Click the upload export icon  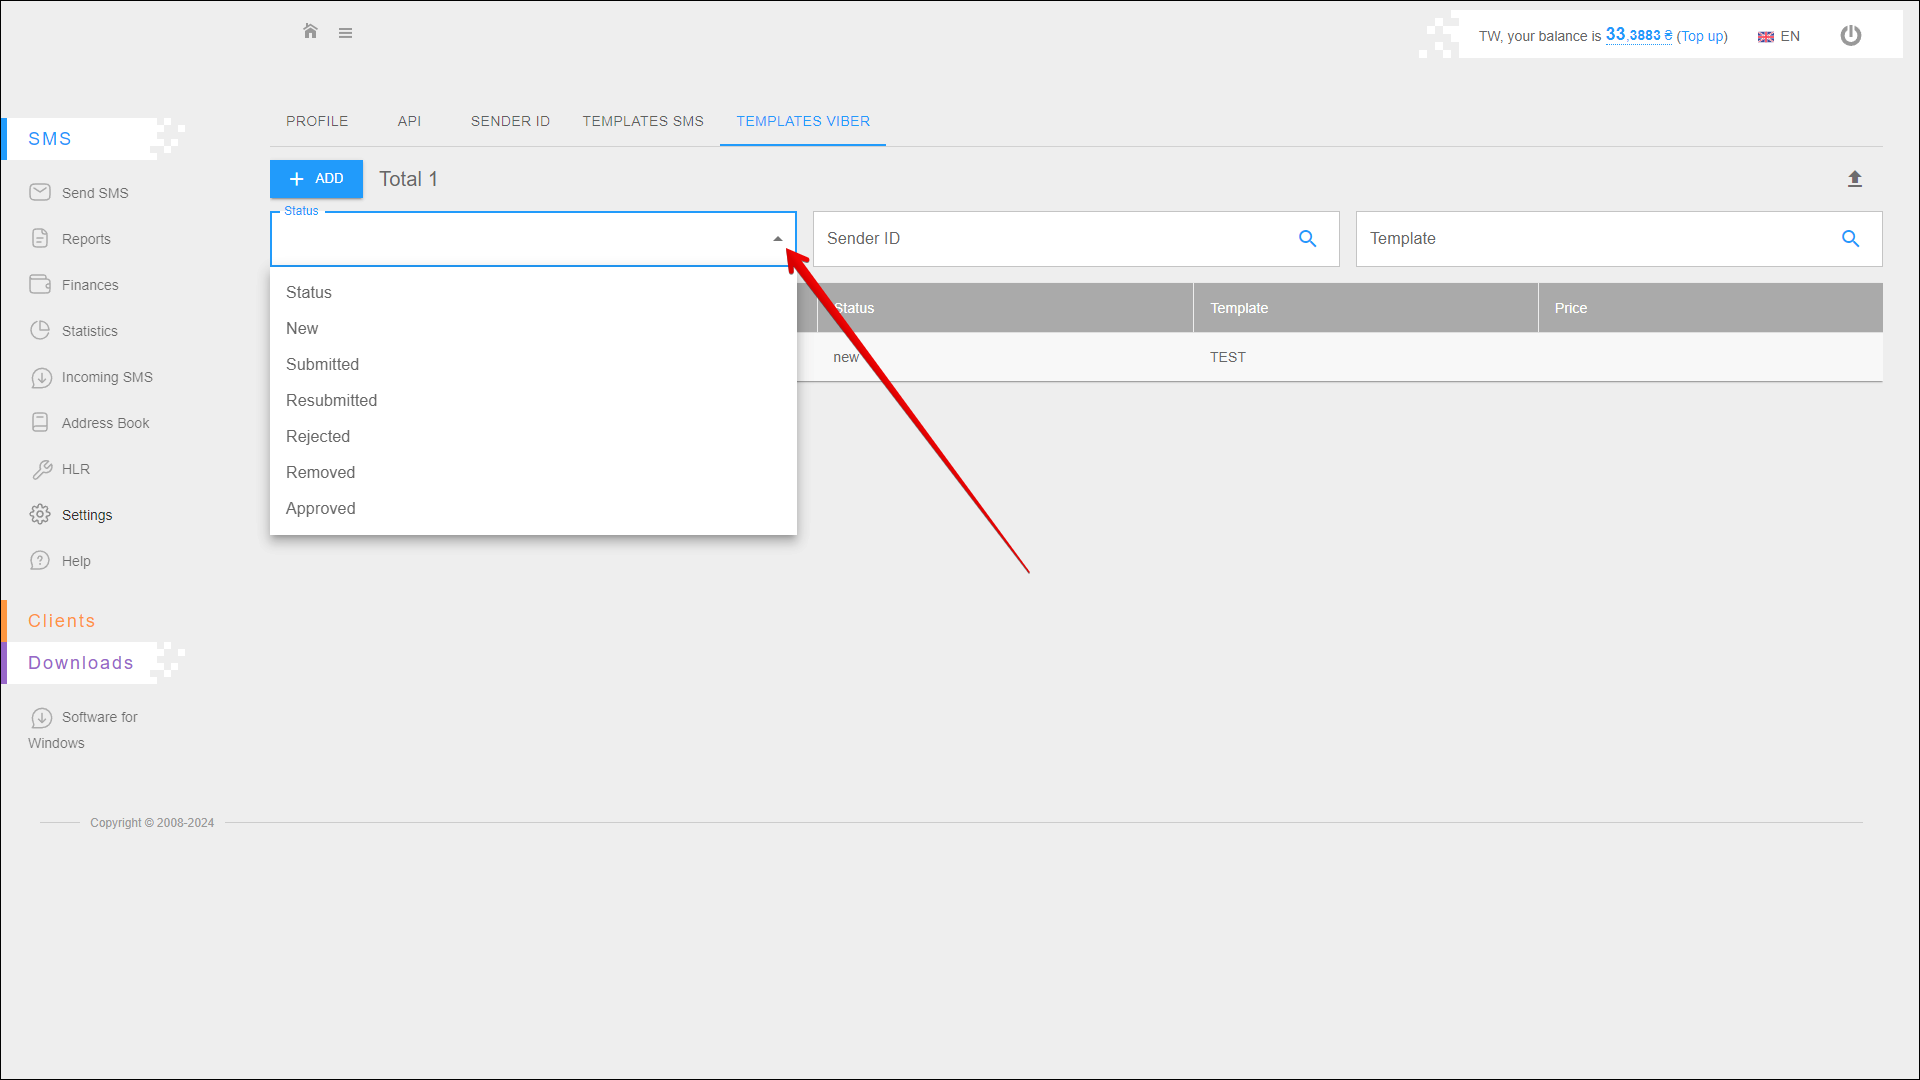[x=1854, y=179]
